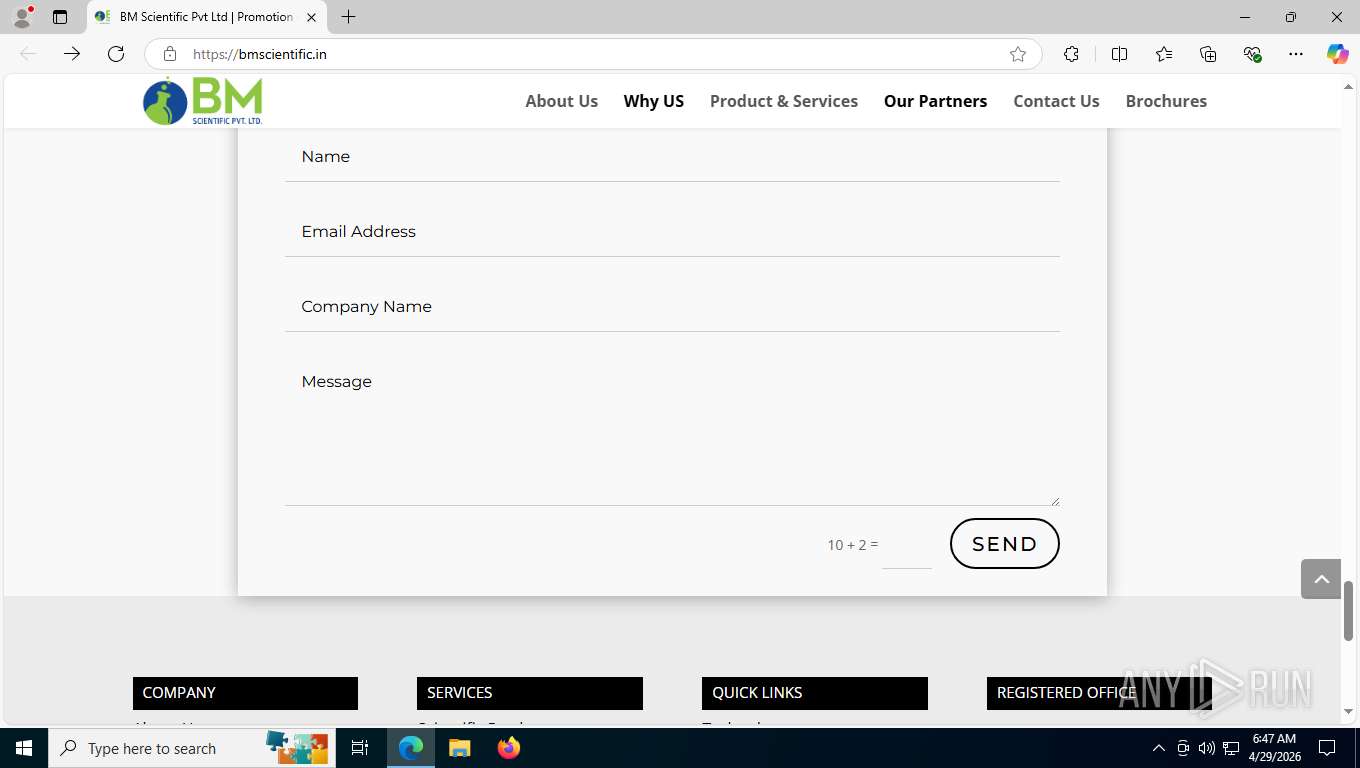Go to Contact Us page
Screen dimensions: 1360x768
pos(1056,101)
